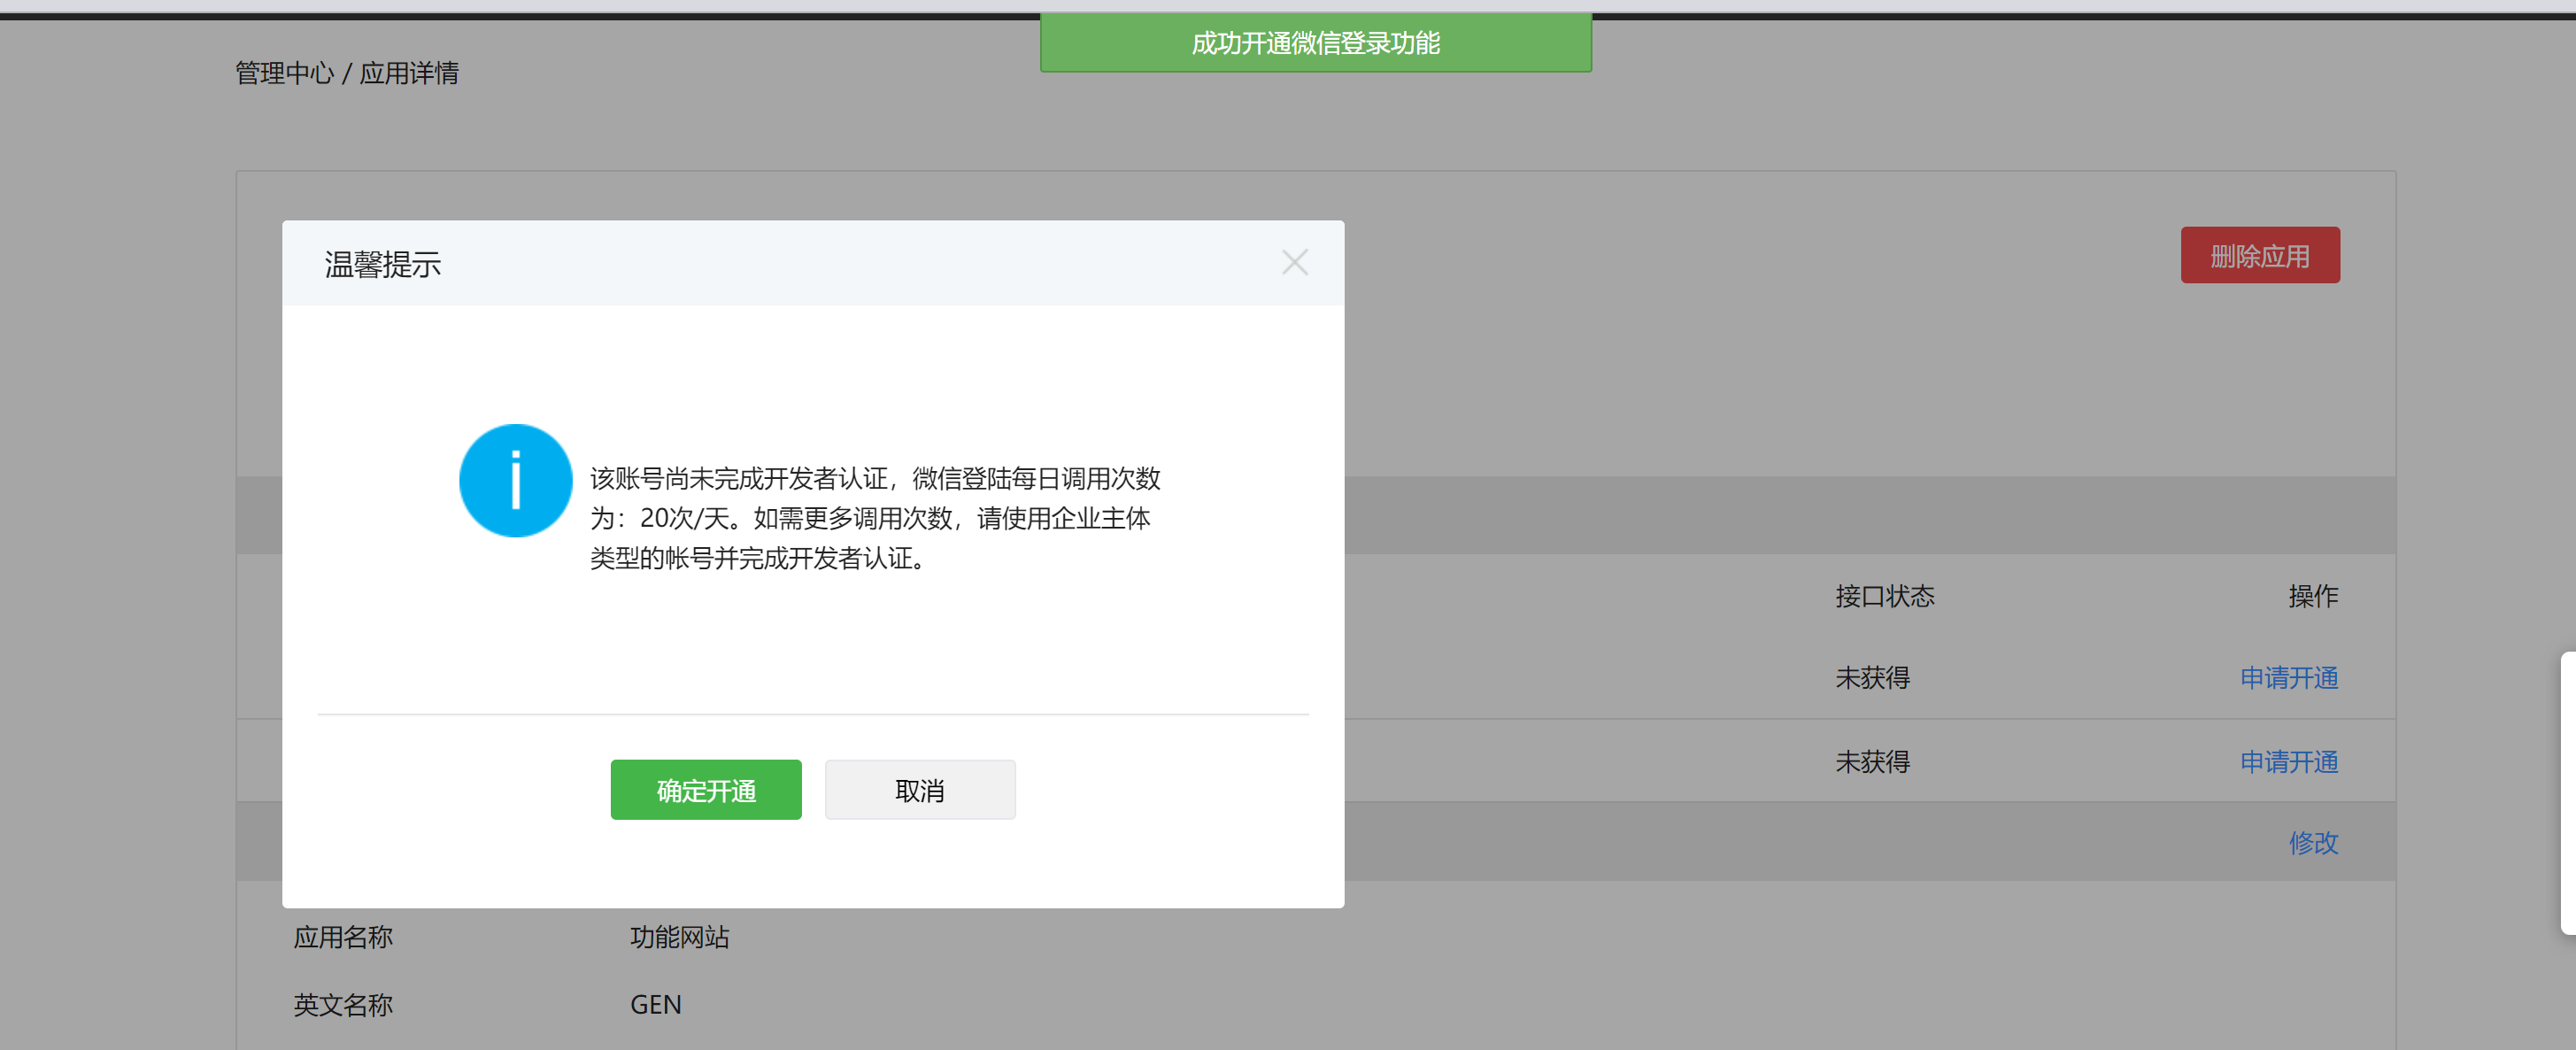Click the 功能网站 app name value
This screenshot has height=1050, width=2576.
(679, 937)
